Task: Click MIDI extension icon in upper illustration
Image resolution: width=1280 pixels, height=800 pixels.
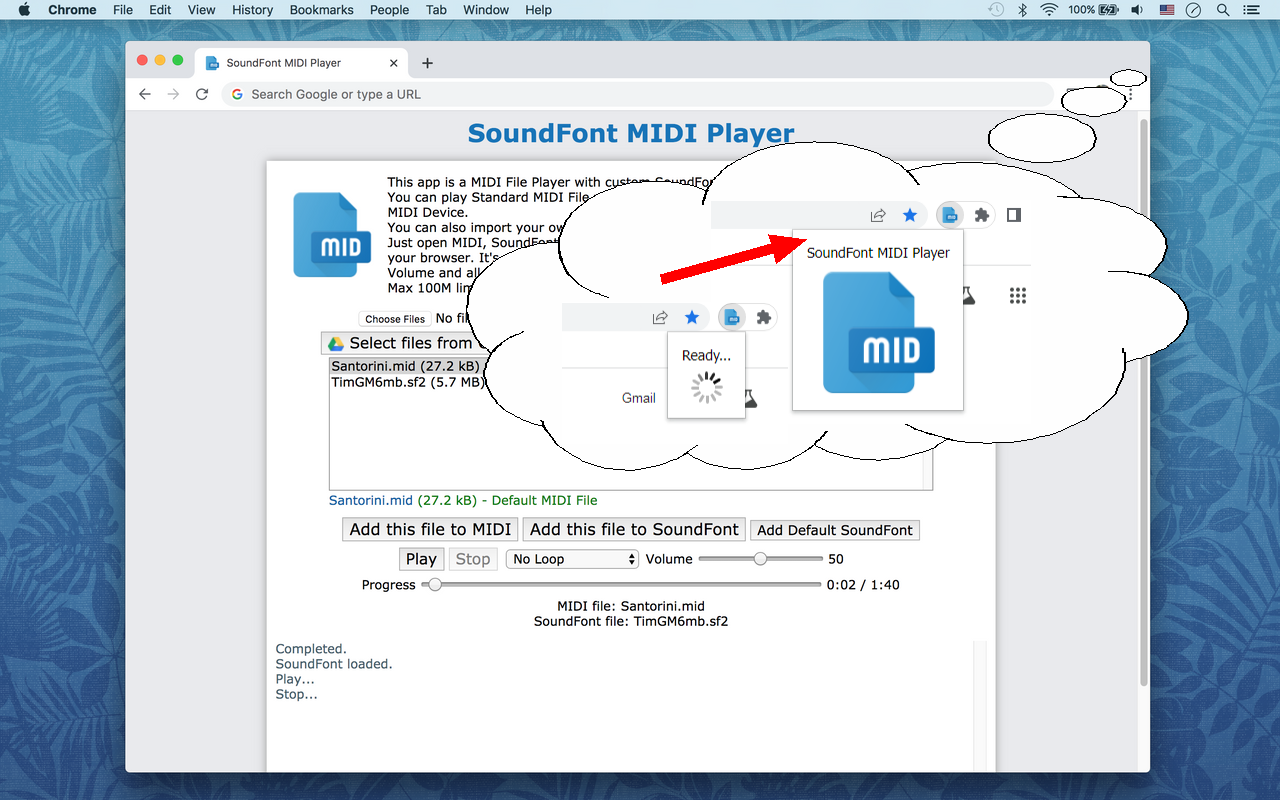Action: [951, 215]
